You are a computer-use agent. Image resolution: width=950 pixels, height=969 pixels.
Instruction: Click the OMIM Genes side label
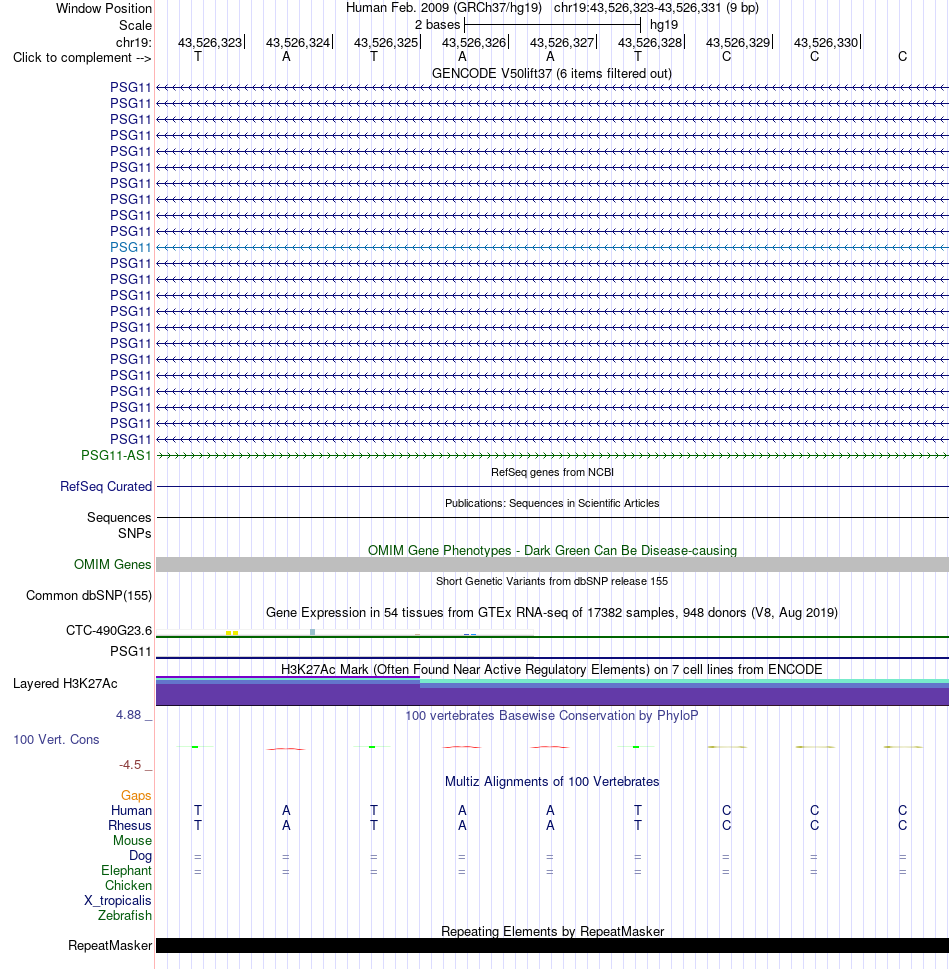[112, 564]
